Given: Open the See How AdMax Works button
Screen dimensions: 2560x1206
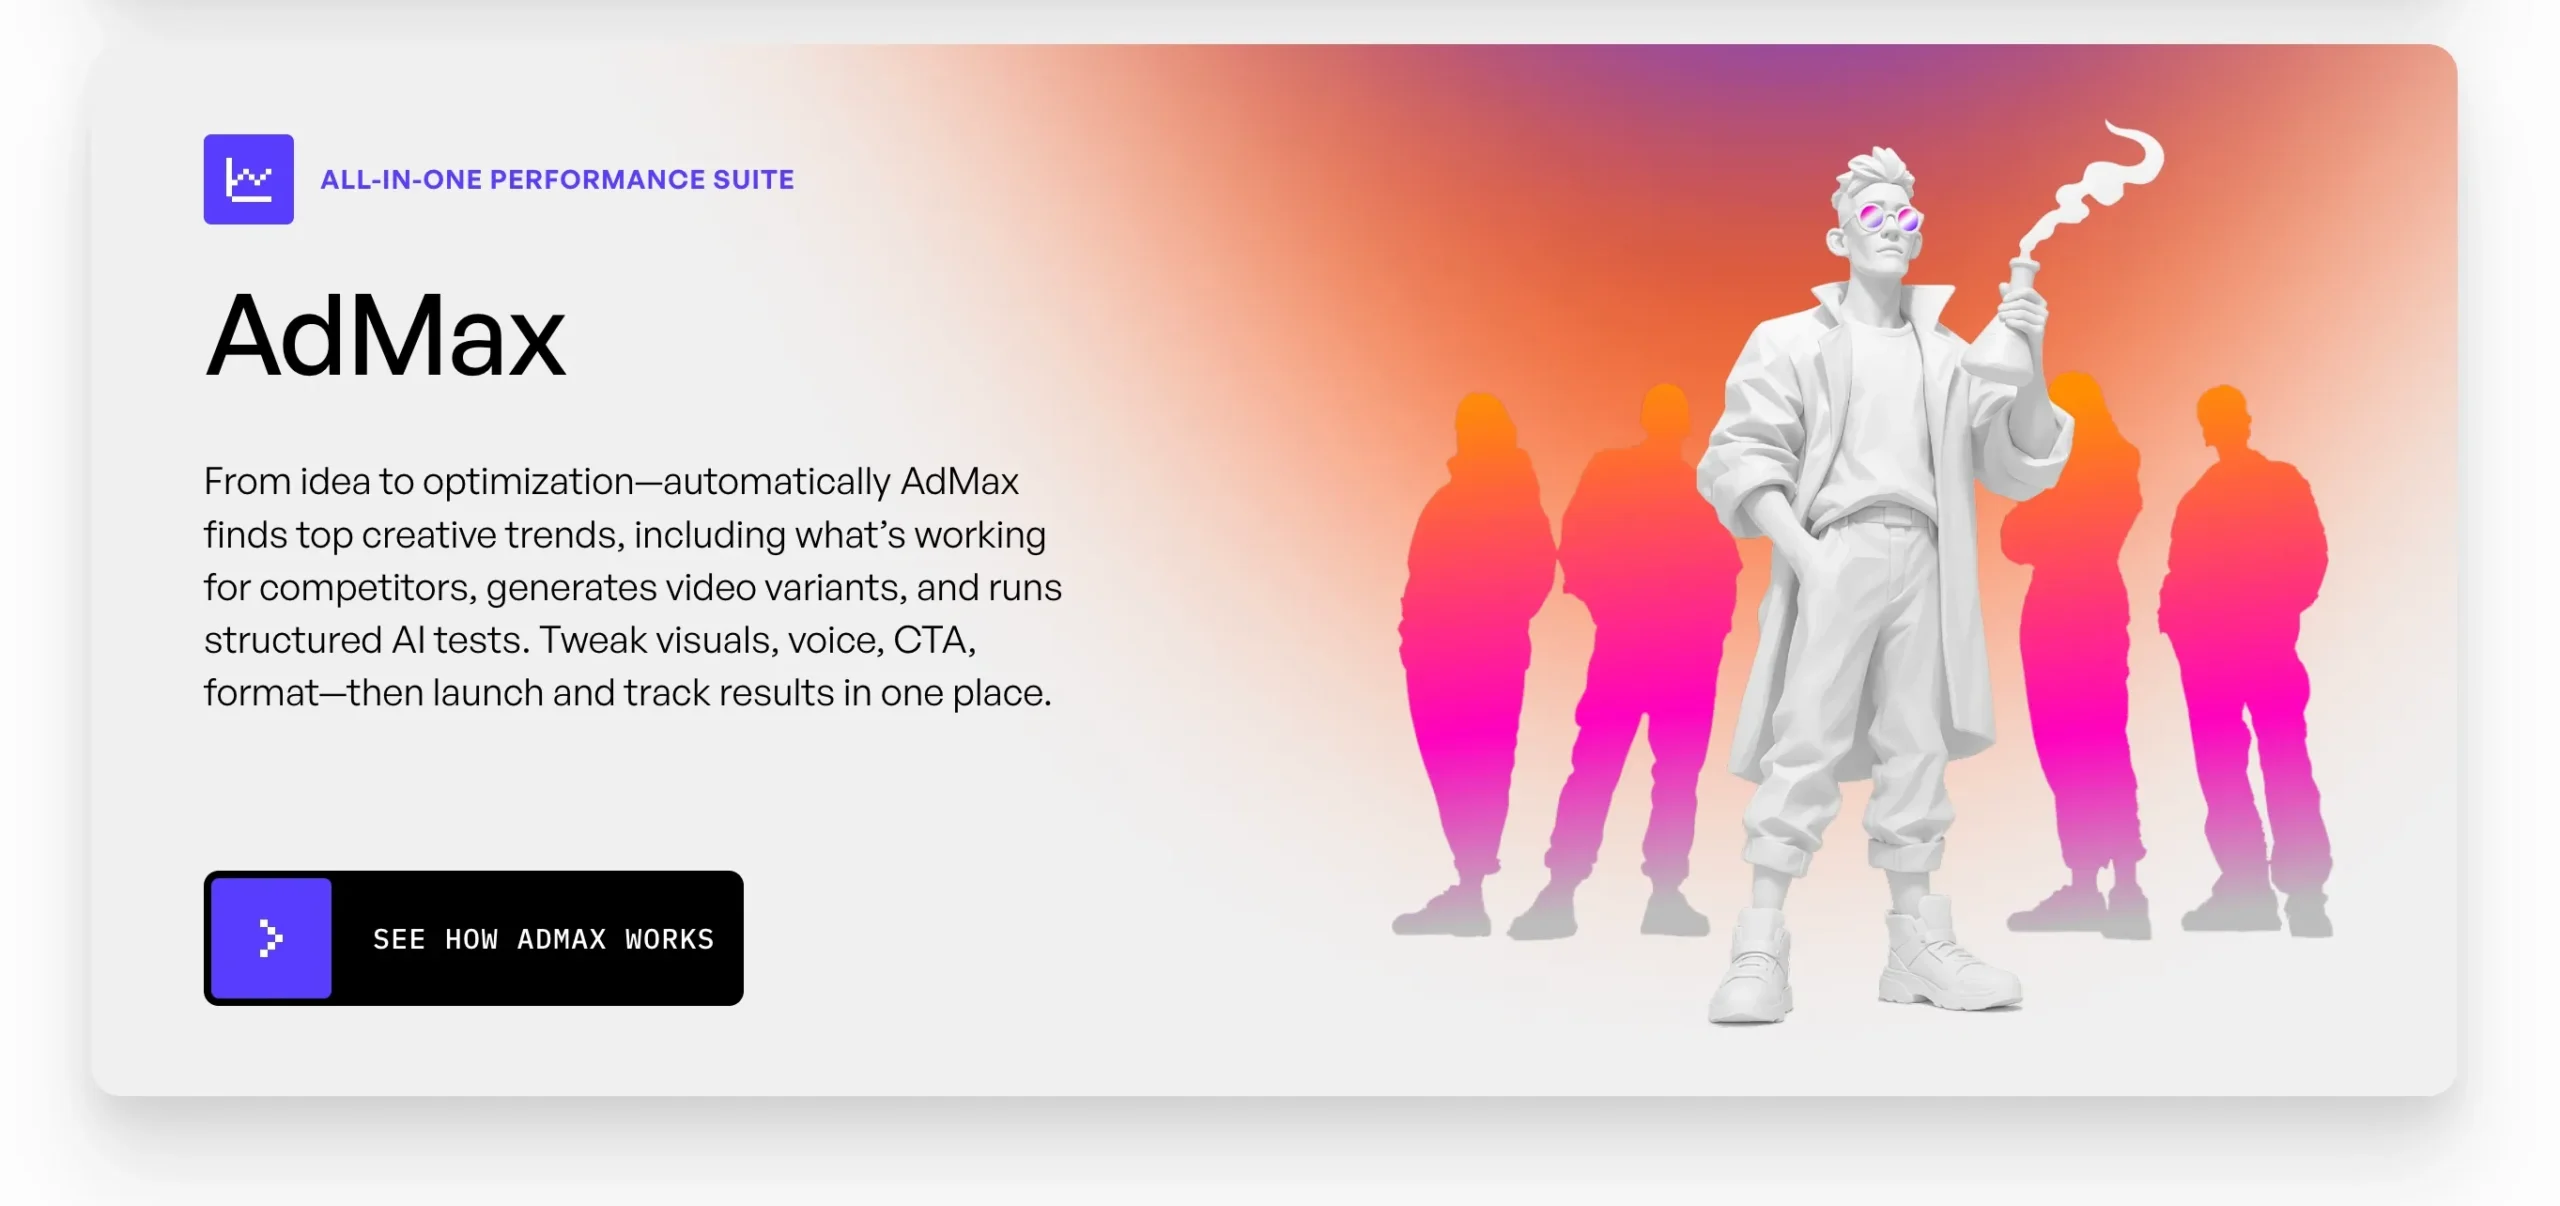Looking at the screenshot, I should point(474,938).
